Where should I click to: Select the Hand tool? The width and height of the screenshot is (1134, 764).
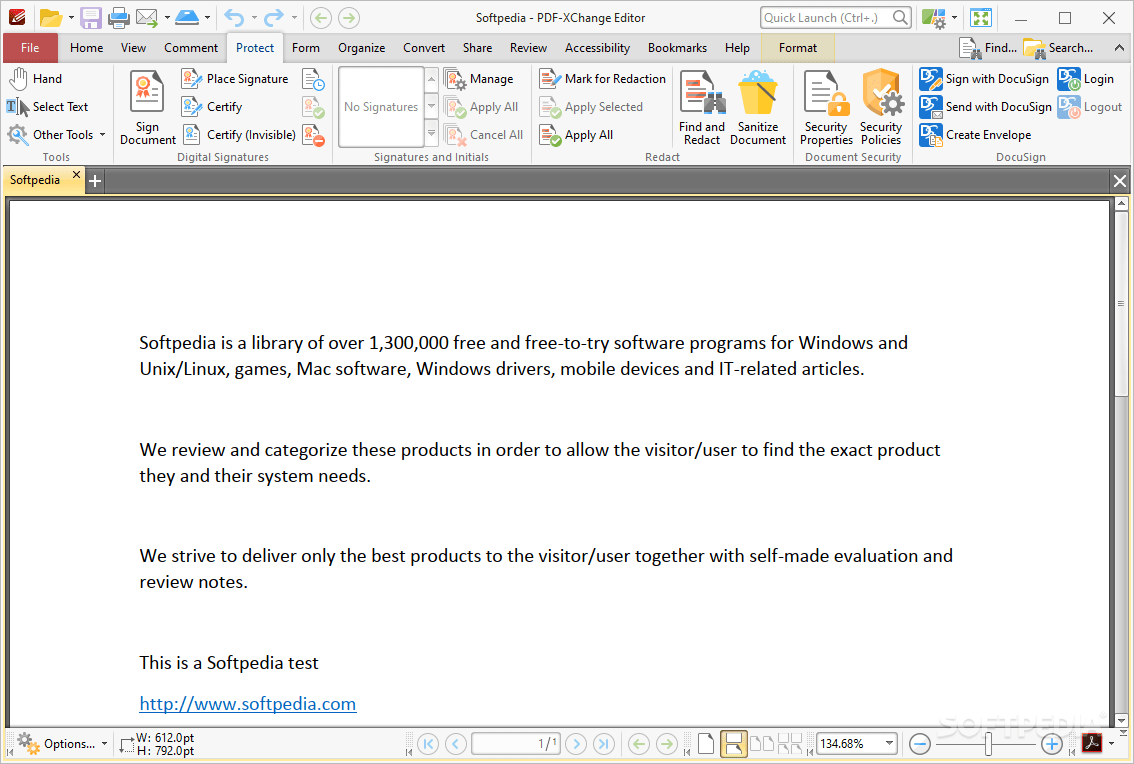tap(35, 79)
